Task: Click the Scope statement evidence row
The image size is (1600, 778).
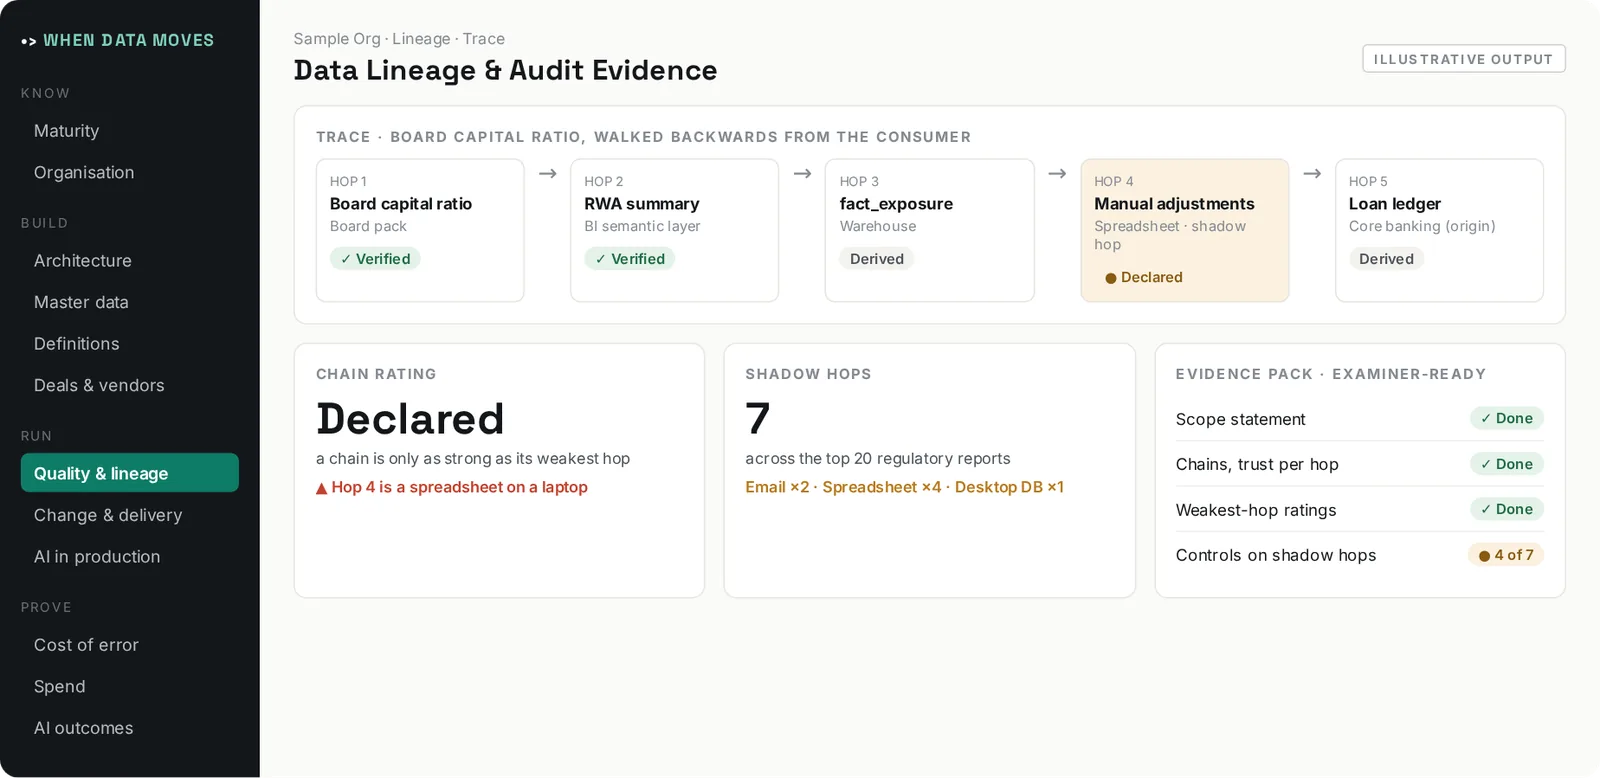Action: point(1360,419)
